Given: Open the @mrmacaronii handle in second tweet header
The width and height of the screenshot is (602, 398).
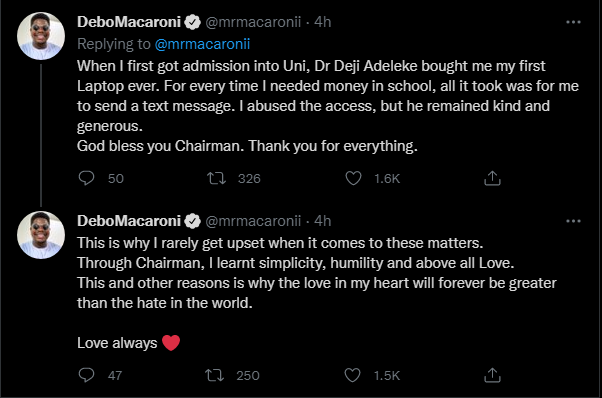Looking at the screenshot, I should tap(253, 221).
